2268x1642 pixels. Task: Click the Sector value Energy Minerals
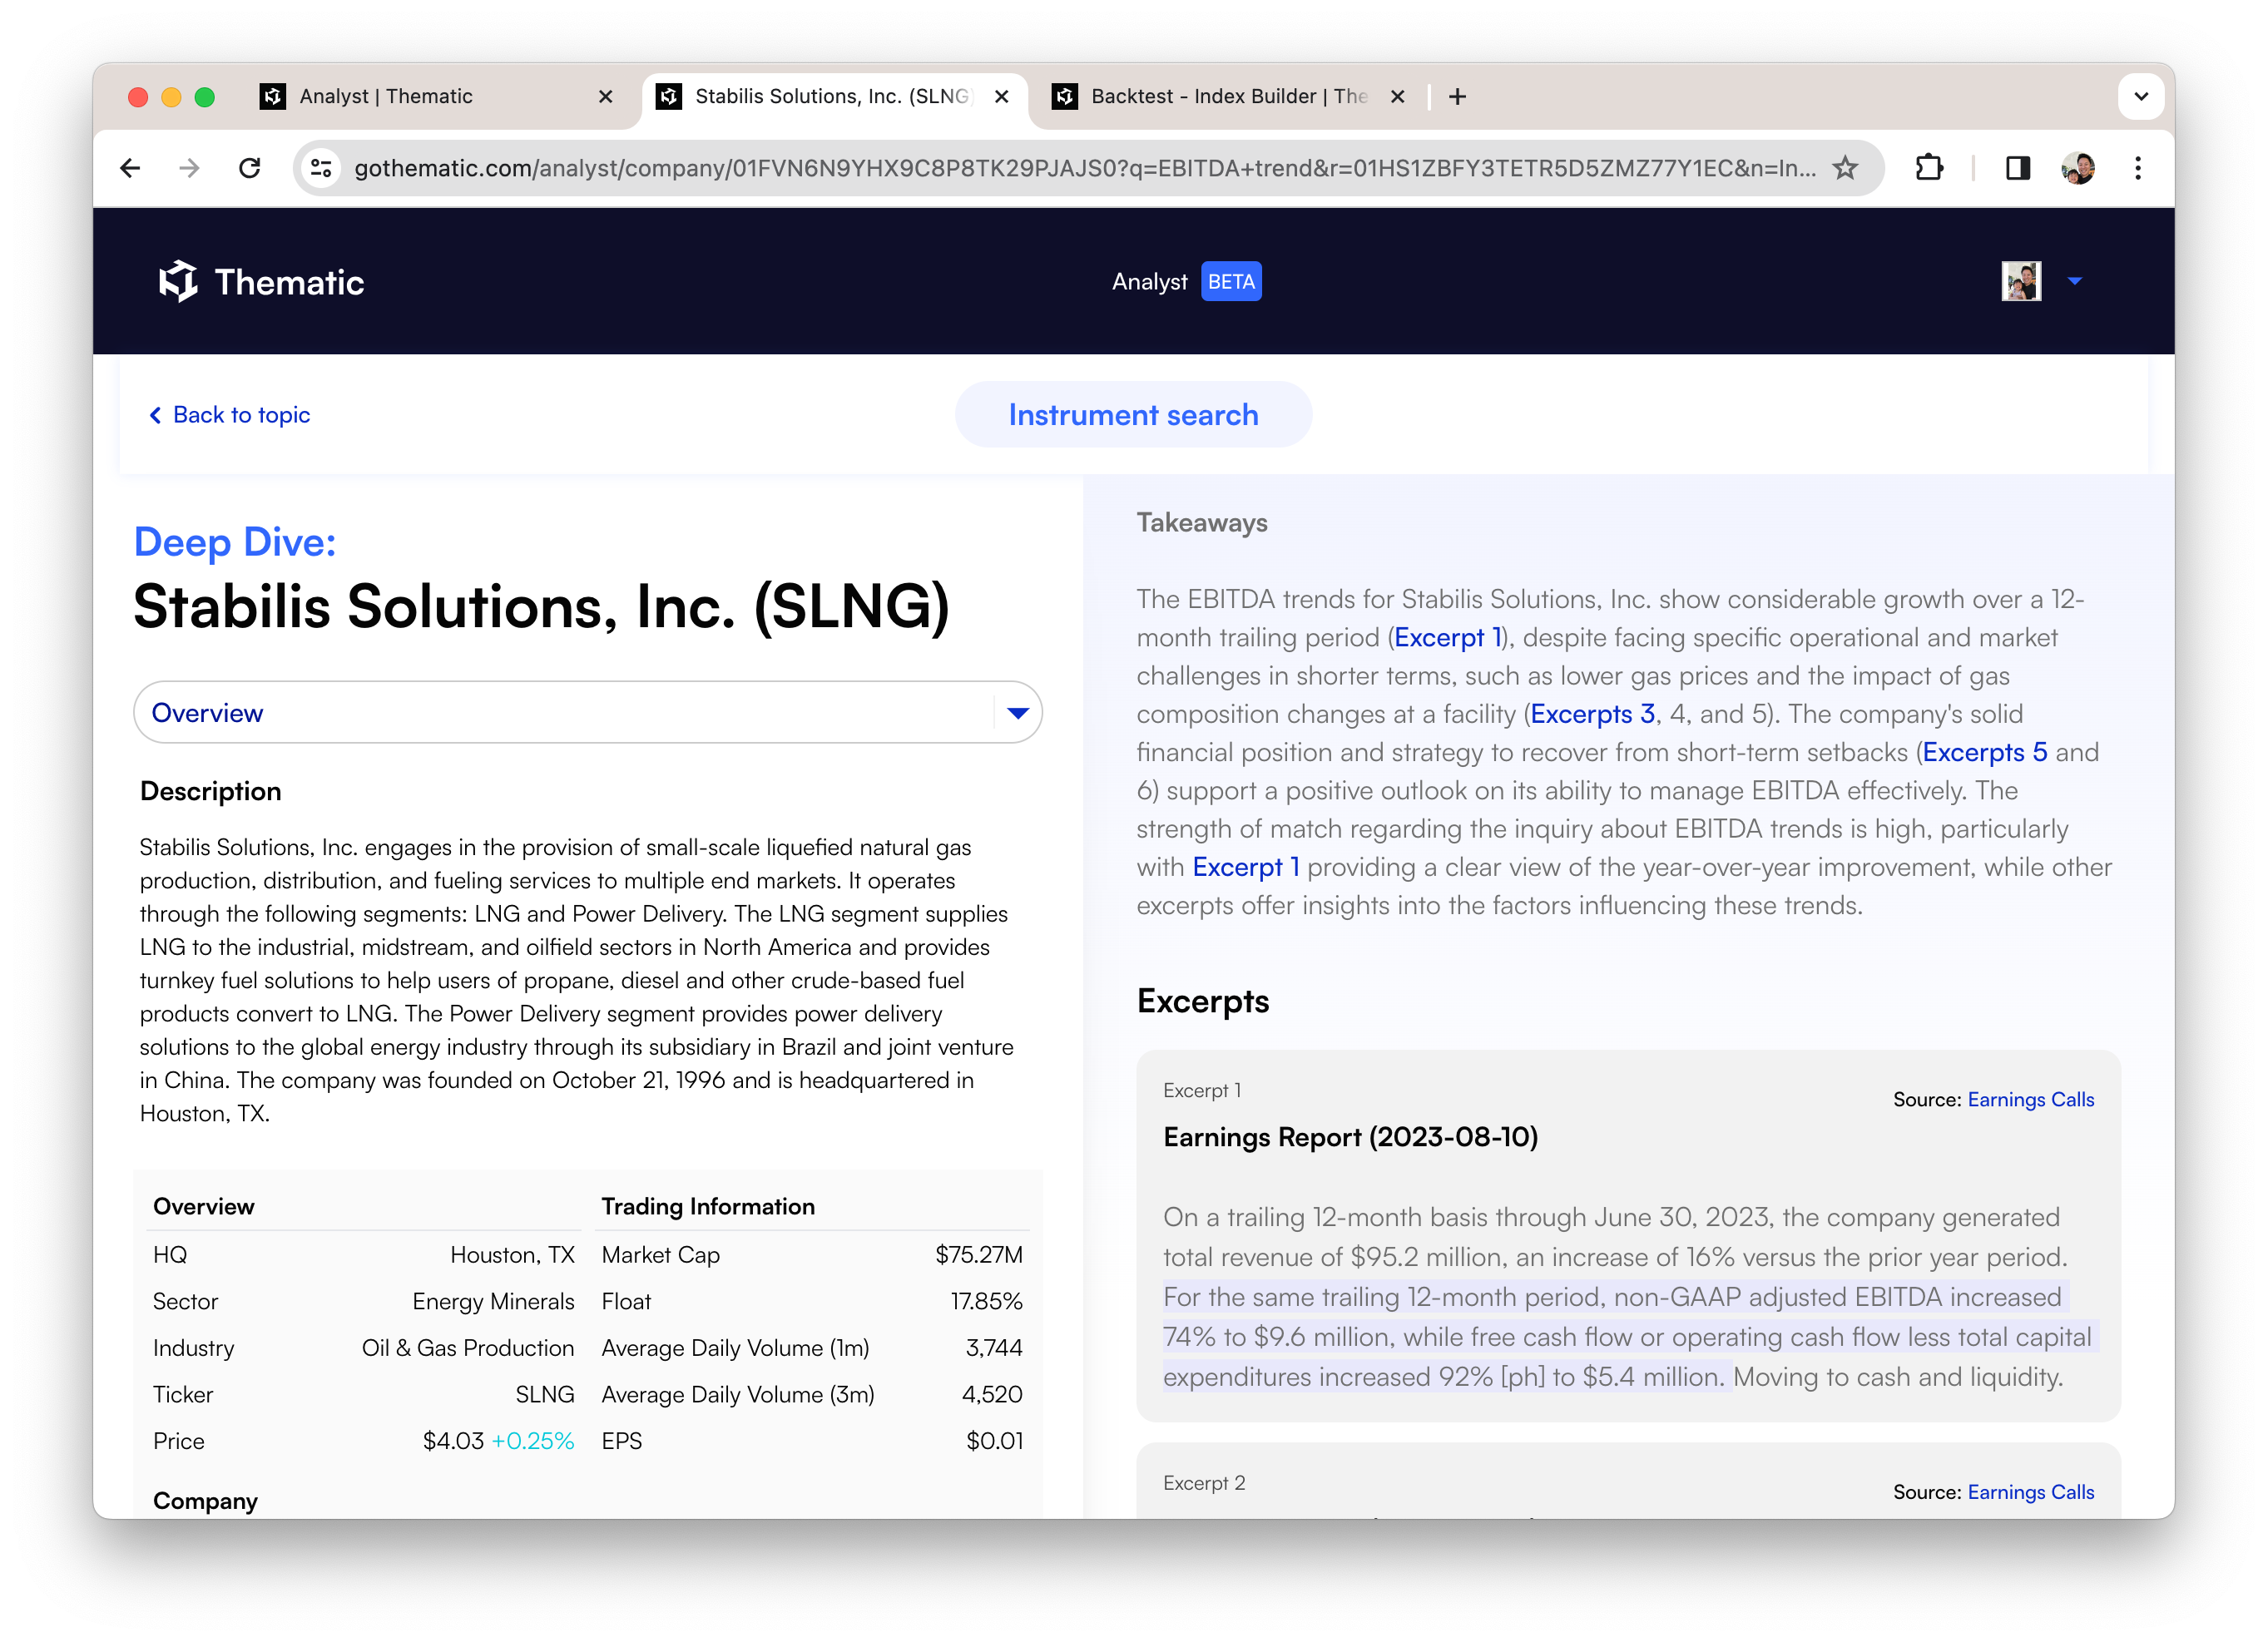coord(493,1301)
